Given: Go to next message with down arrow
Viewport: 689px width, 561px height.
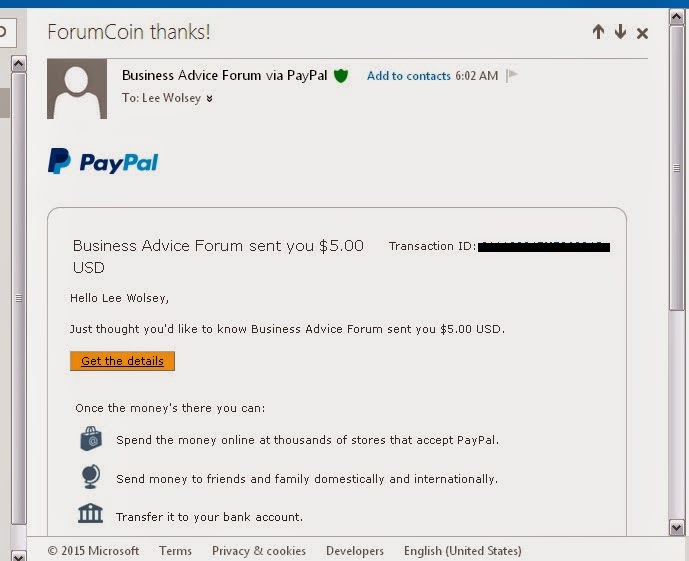Looking at the screenshot, I should point(620,32).
